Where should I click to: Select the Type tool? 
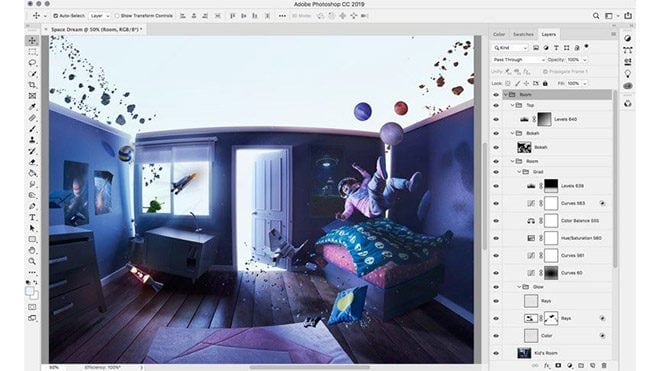pos(32,217)
